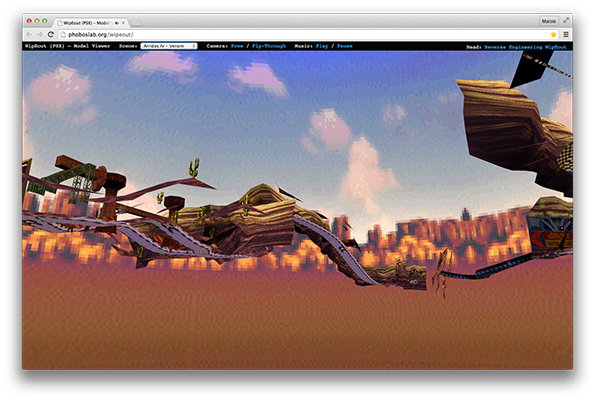Select the WipEout (PSX) browser tab
The height and width of the screenshot is (400, 595).
pos(91,23)
